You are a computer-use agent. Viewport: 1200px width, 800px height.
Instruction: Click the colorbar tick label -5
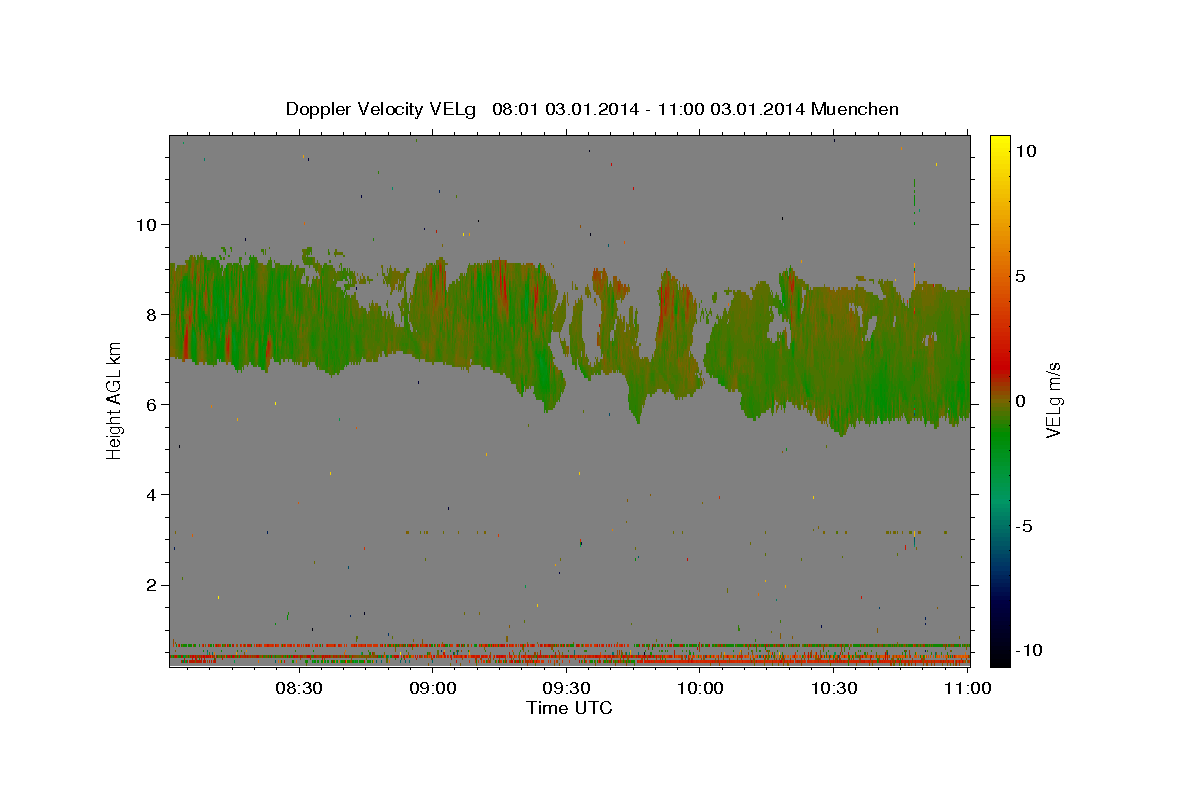pyautogui.click(x=1023, y=526)
